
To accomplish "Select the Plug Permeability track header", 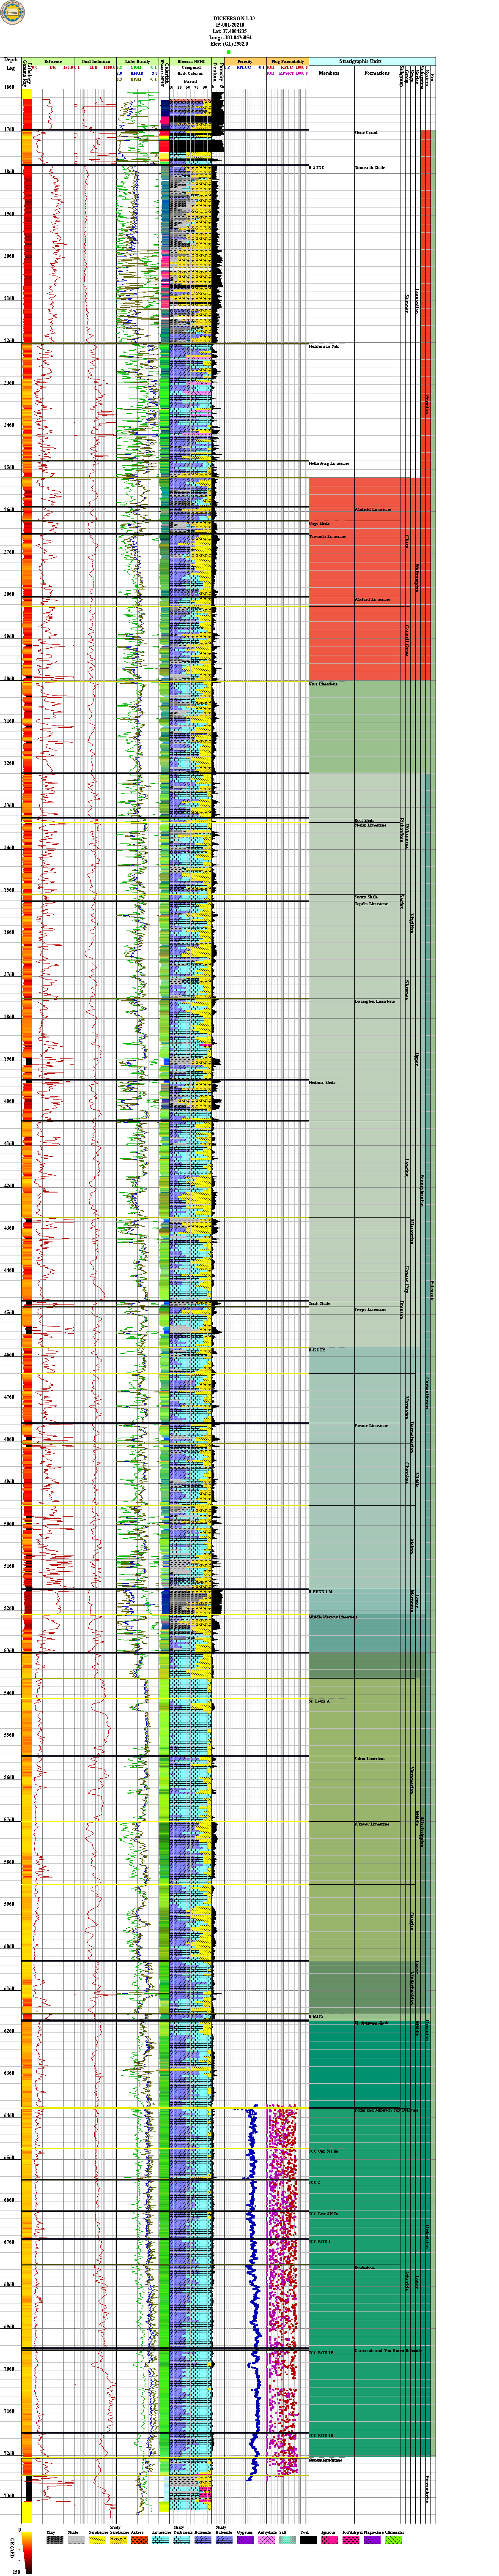I will coord(287,62).
